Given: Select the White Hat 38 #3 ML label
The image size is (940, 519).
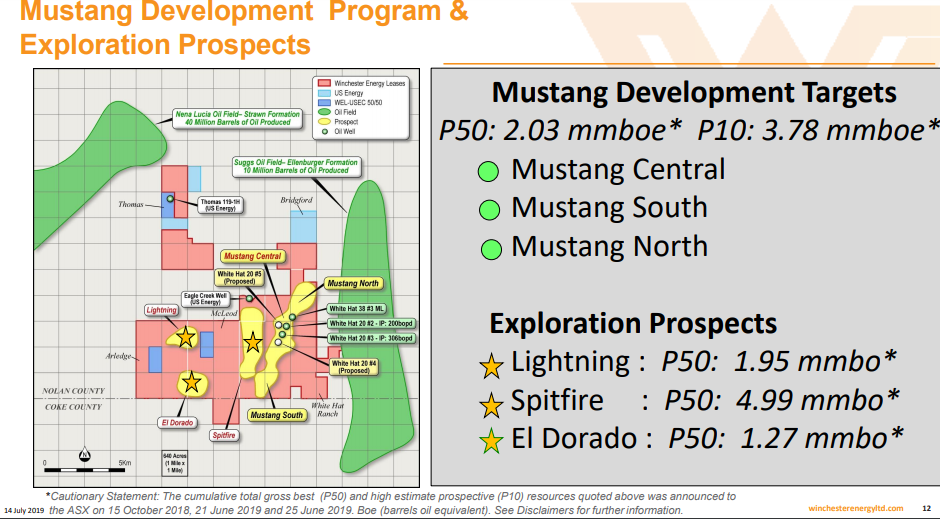Looking at the screenshot, I should point(356,309).
